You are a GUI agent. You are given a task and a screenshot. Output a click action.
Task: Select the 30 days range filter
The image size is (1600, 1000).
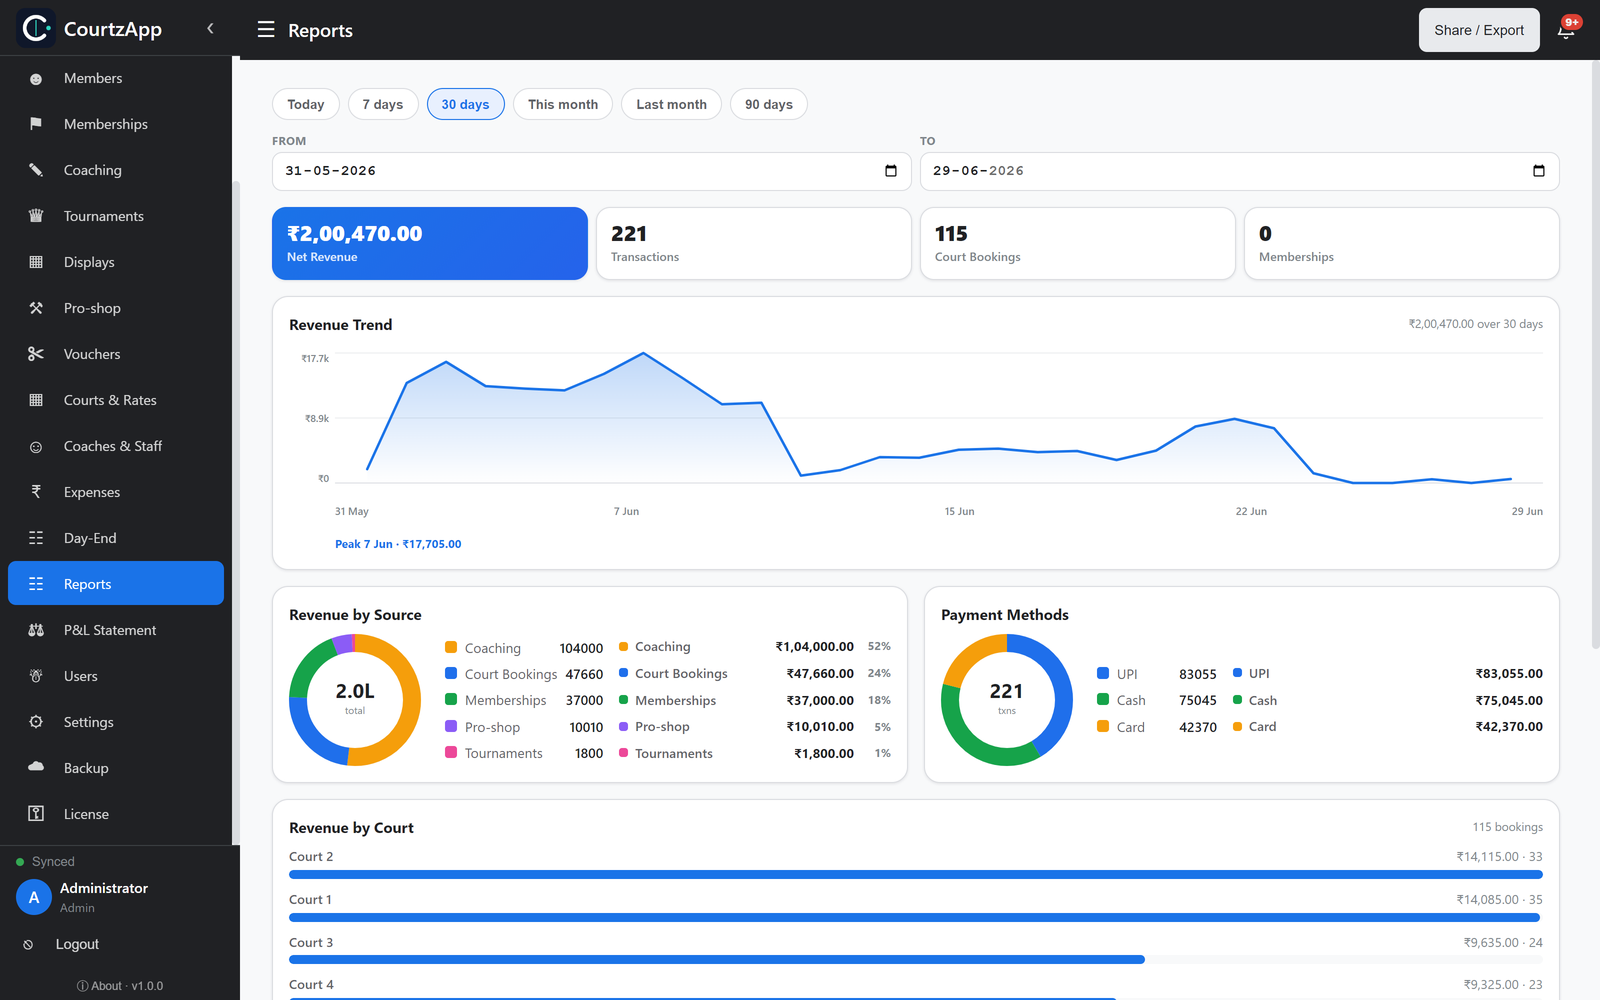click(466, 104)
